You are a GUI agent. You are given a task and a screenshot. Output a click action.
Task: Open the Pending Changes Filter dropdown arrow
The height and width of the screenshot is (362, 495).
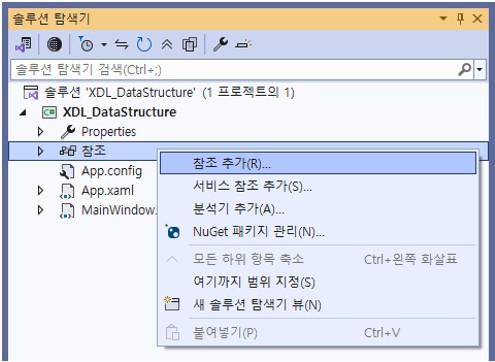[104, 44]
